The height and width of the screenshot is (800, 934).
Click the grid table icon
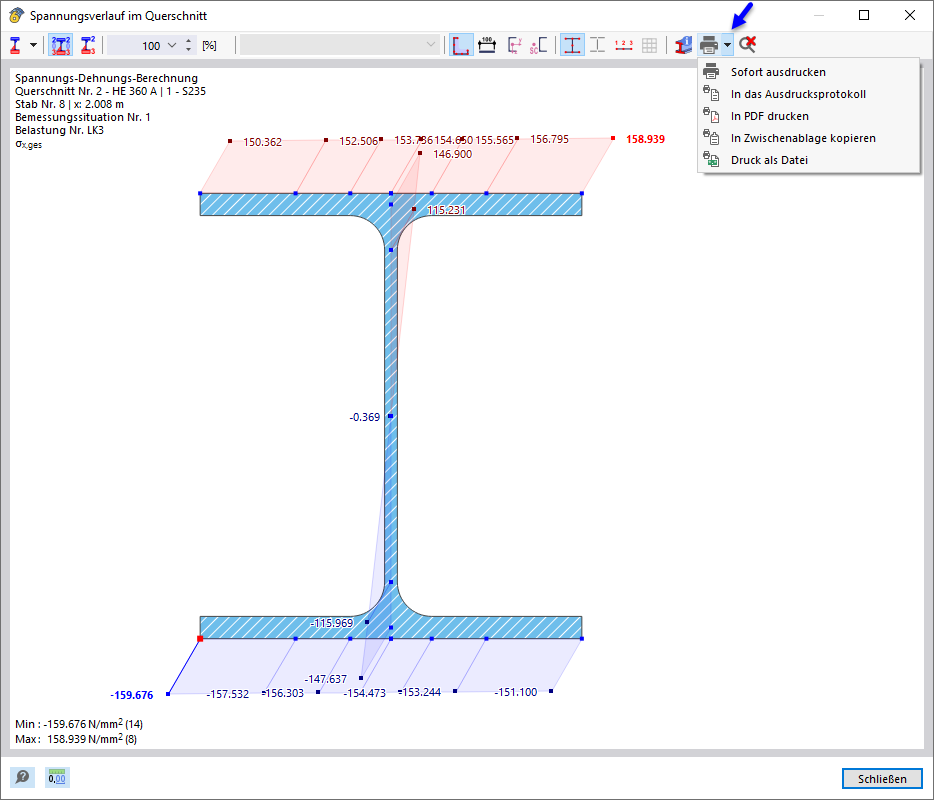649,45
